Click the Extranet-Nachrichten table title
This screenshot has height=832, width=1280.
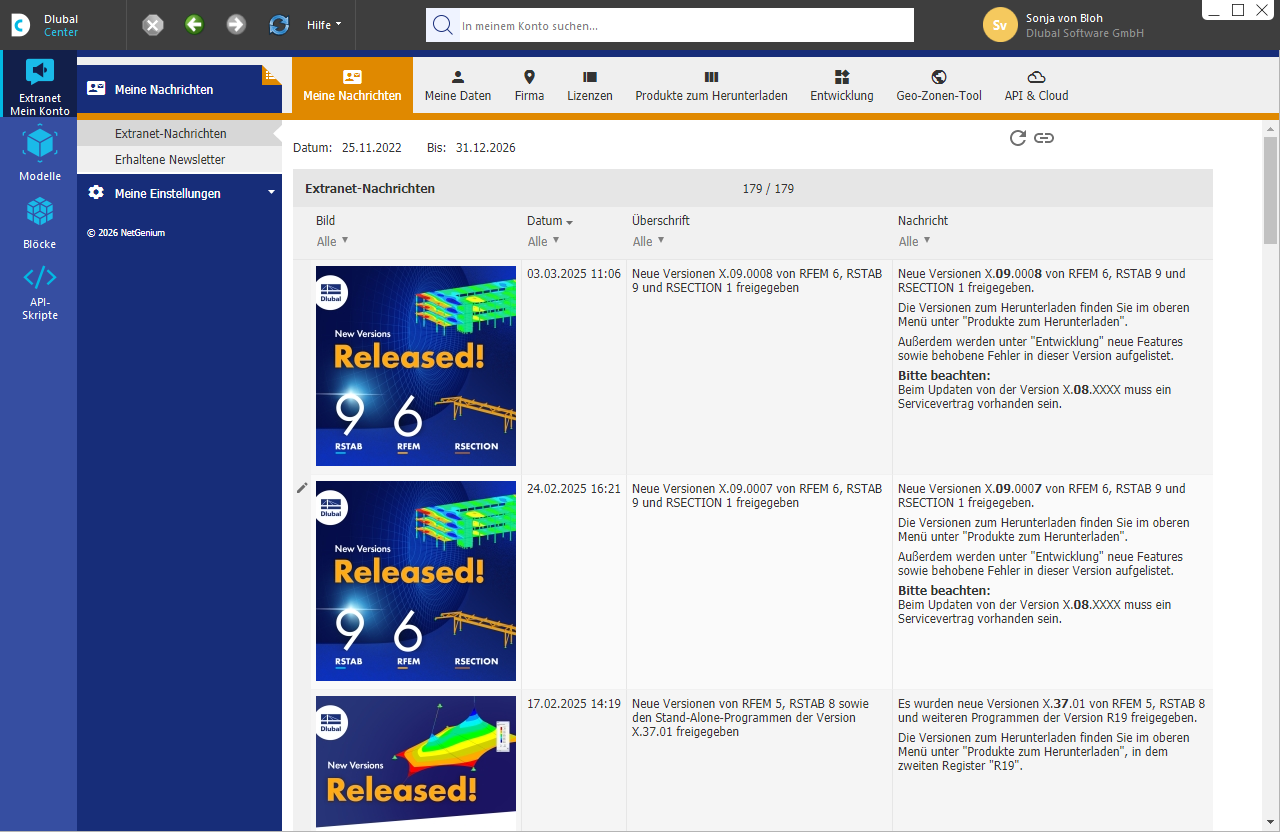coord(370,189)
